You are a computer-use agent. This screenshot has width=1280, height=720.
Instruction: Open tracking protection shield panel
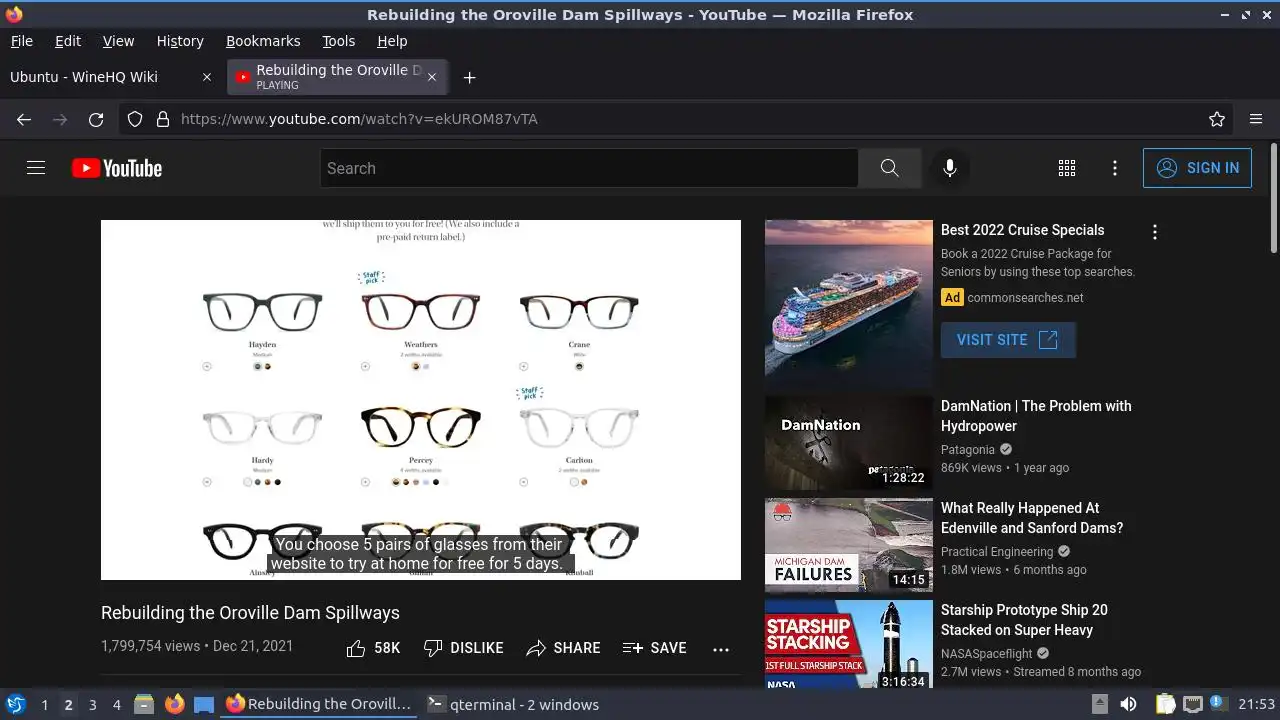click(x=135, y=119)
